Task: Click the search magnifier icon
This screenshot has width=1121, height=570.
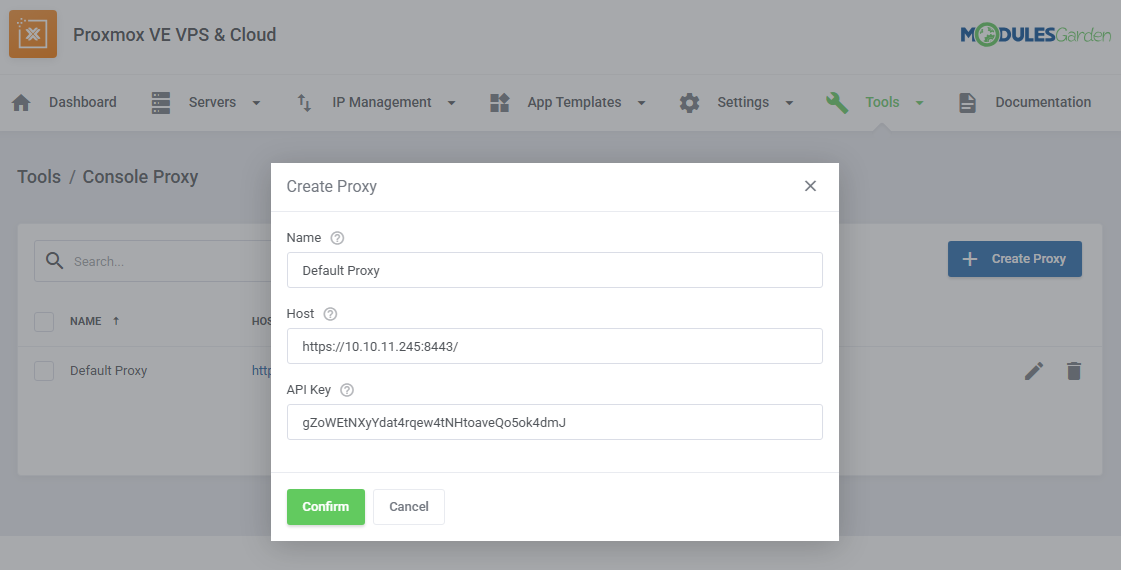Action: click(53, 261)
